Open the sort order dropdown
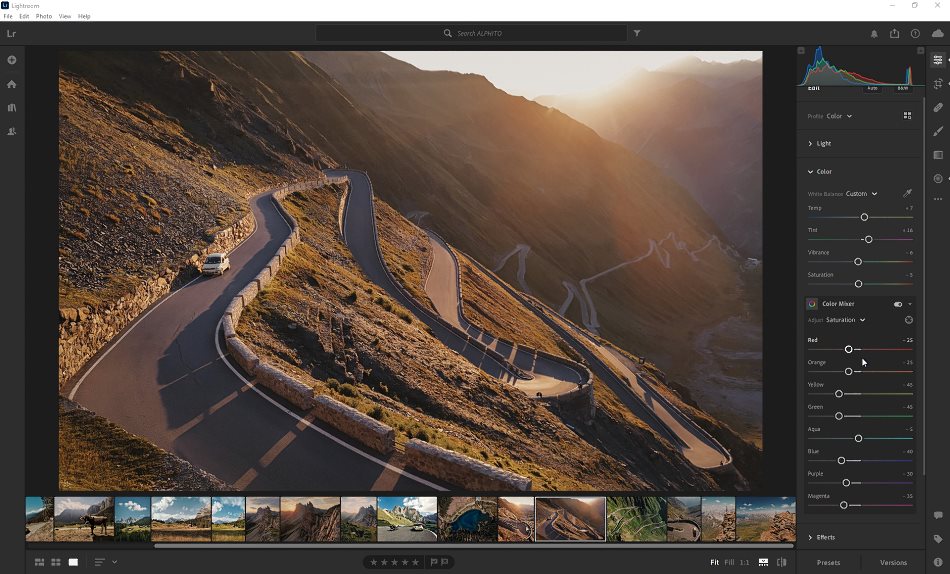Image resolution: width=950 pixels, height=574 pixels. tap(105, 562)
